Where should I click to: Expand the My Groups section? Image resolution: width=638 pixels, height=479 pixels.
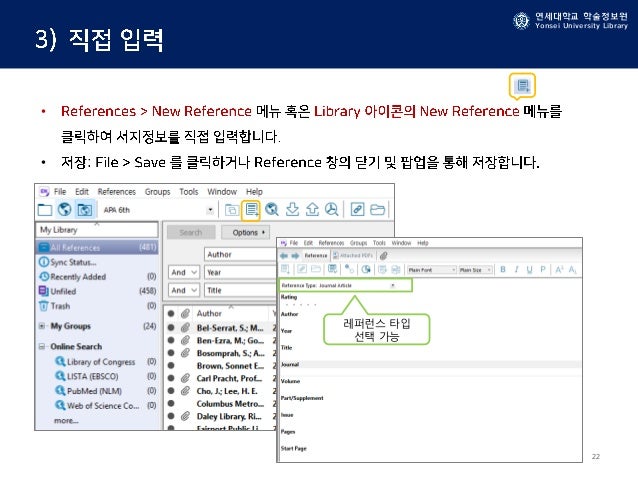[x=42, y=326]
